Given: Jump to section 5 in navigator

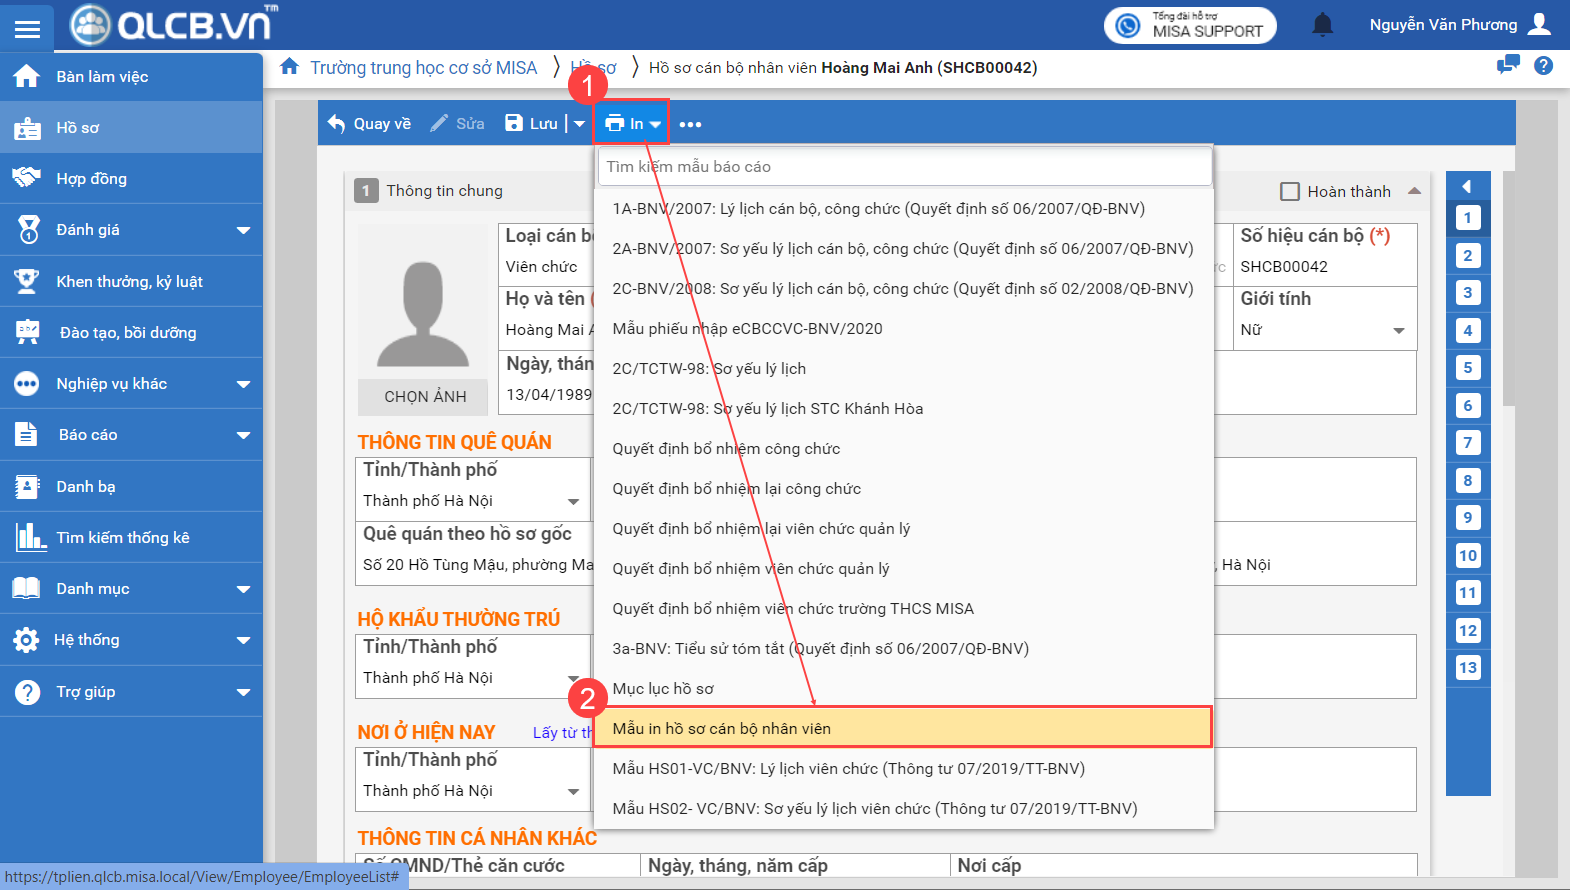Looking at the screenshot, I should click(1467, 368).
